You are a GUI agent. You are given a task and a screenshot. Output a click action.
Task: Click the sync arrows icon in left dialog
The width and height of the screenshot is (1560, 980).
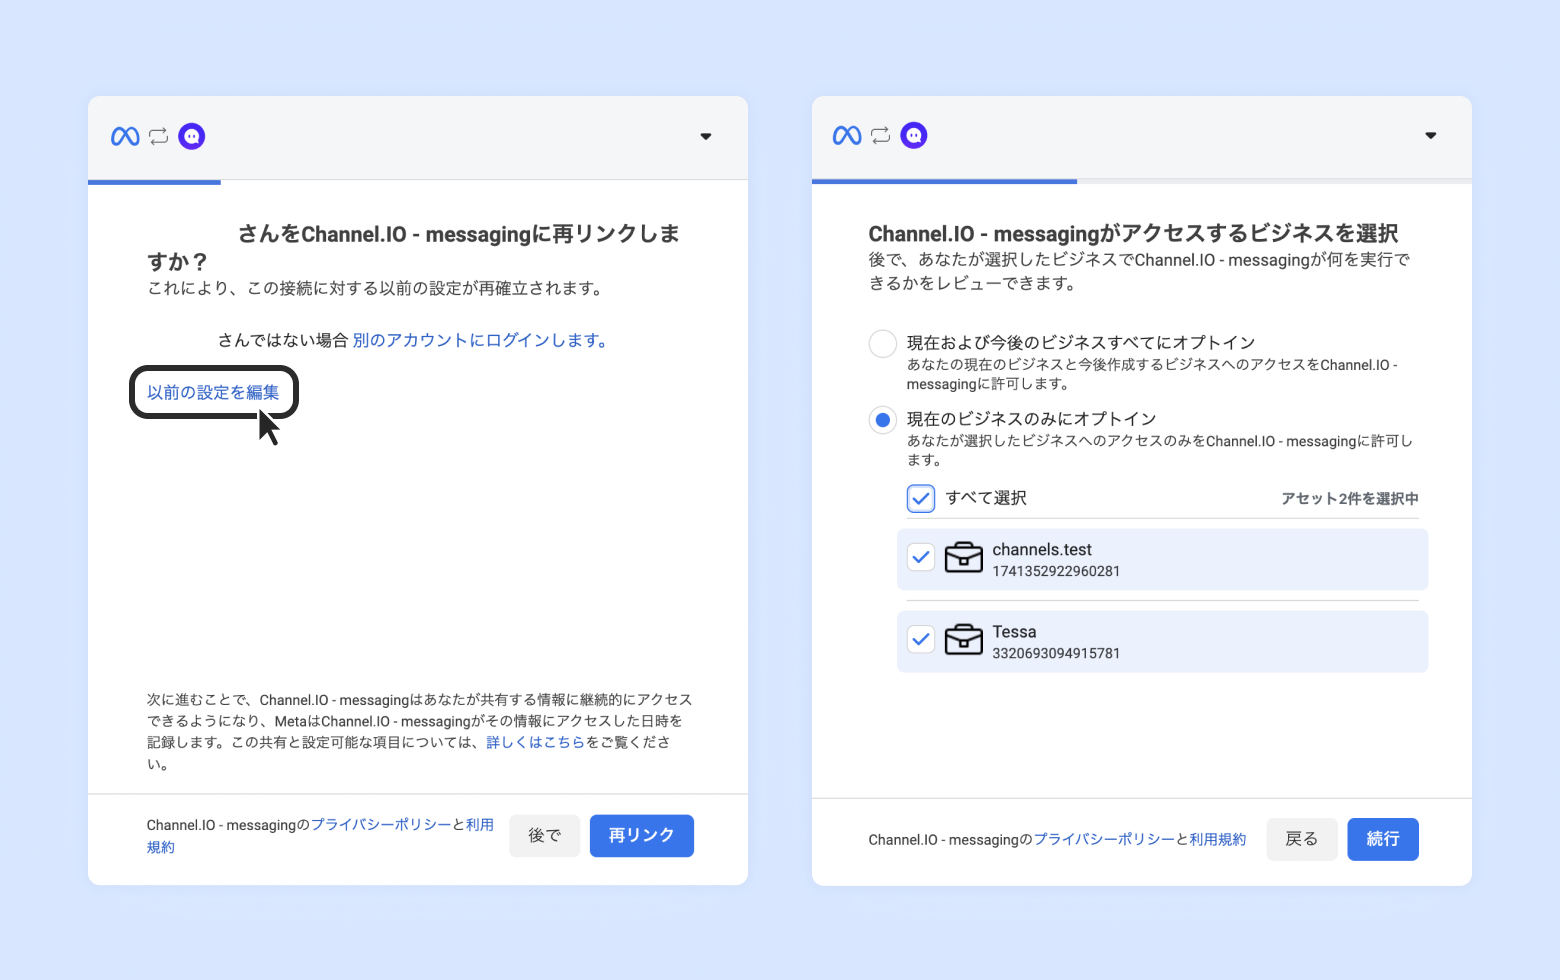coord(159,136)
